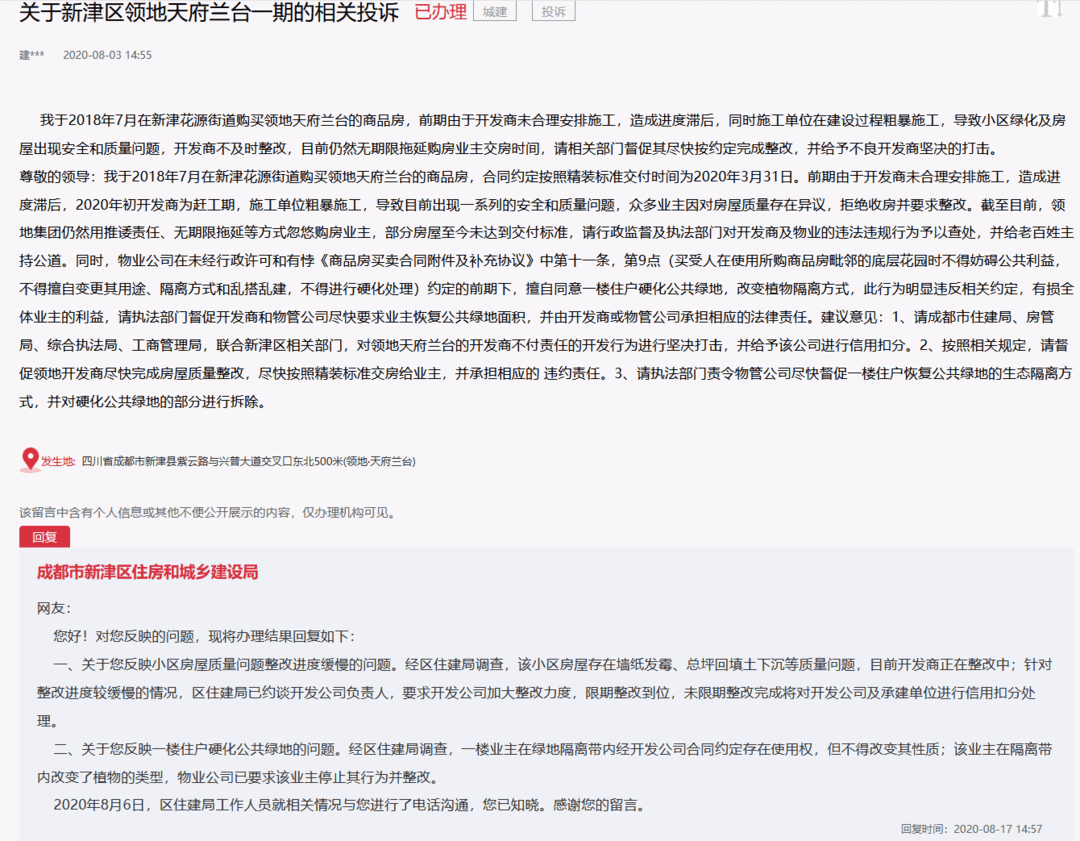This screenshot has height=841, width=1080.
Task: Click the address text 四川省成都市新津县紫云路
Action: (x=248, y=462)
